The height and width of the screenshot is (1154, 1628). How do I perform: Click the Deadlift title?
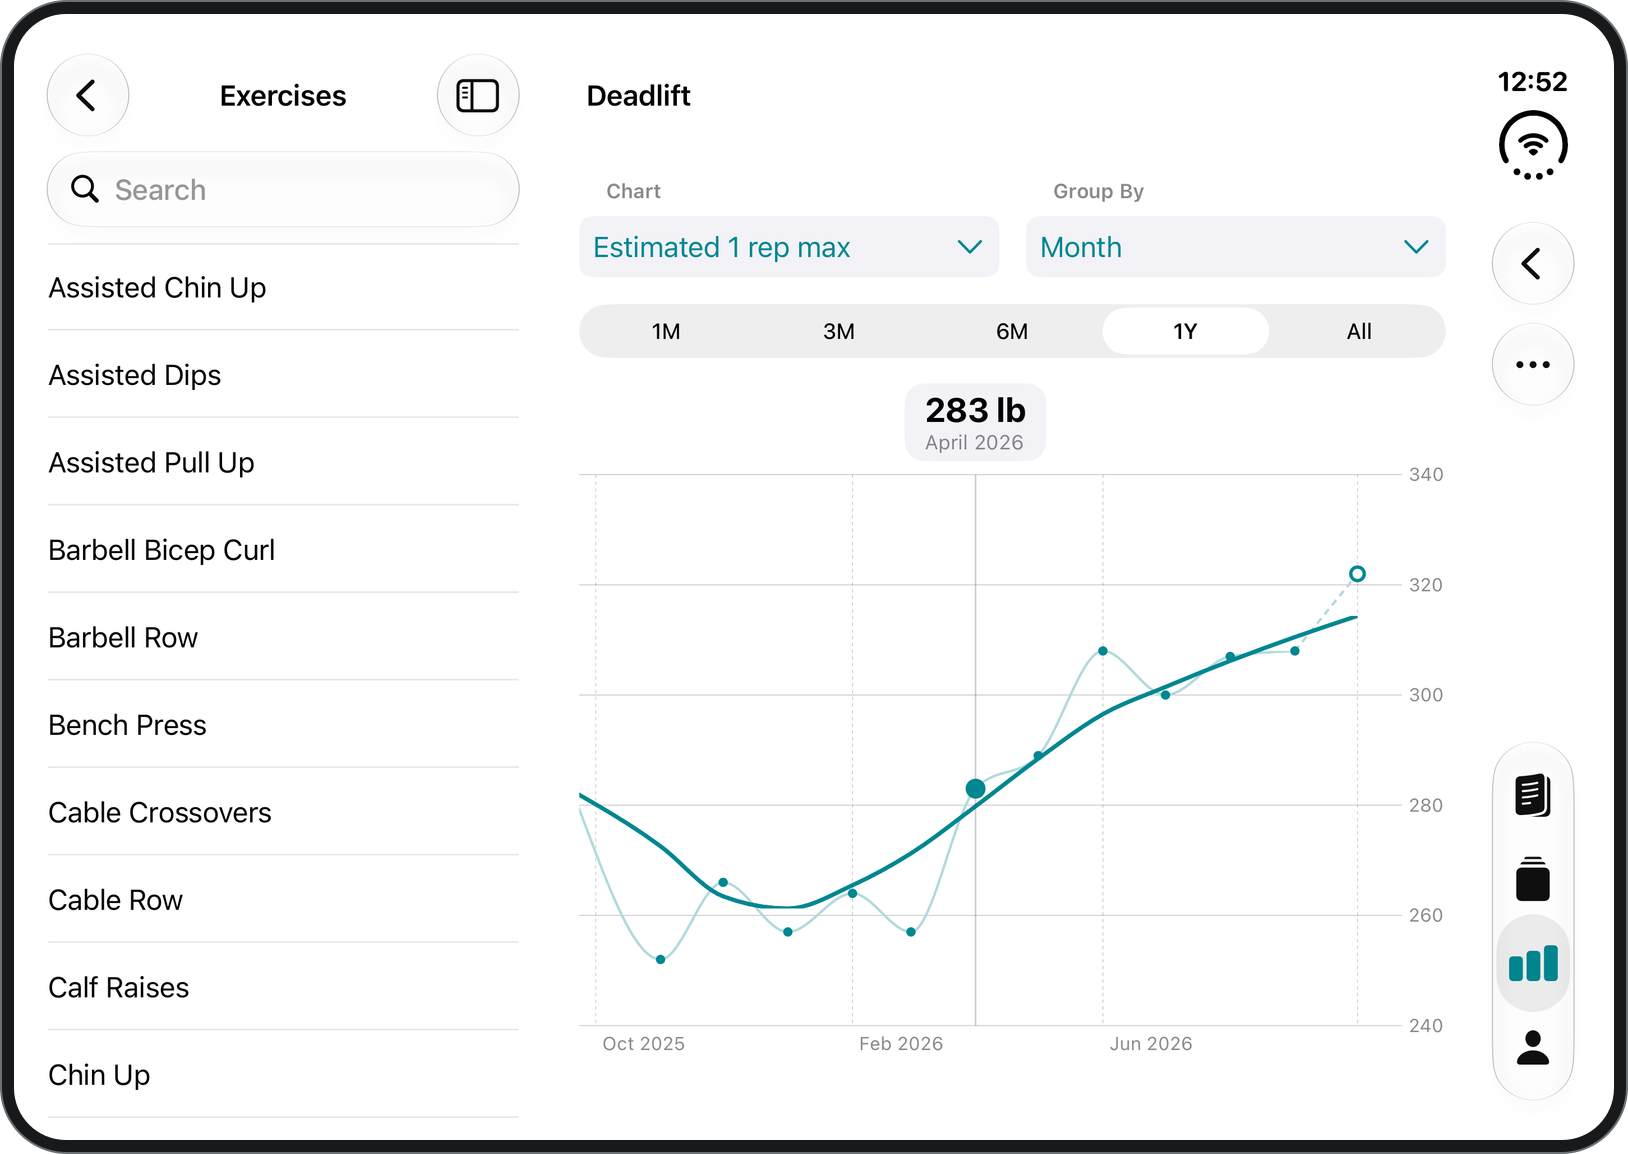click(x=639, y=96)
